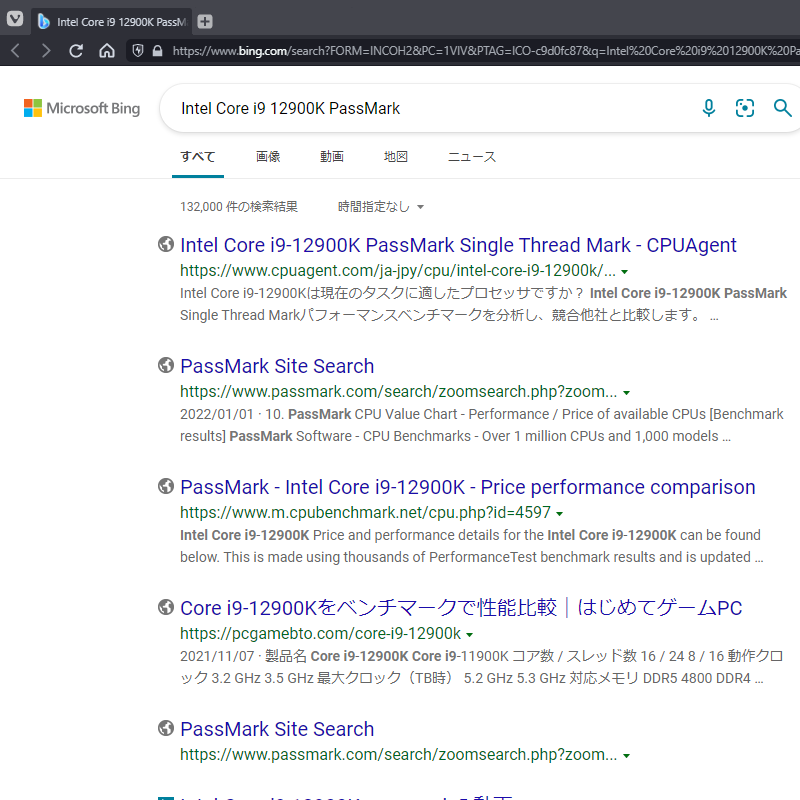The height and width of the screenshot is (800, 800).
Task: Open the tracker shield settings
Action: pyautogui.click(x=138, y=51)
